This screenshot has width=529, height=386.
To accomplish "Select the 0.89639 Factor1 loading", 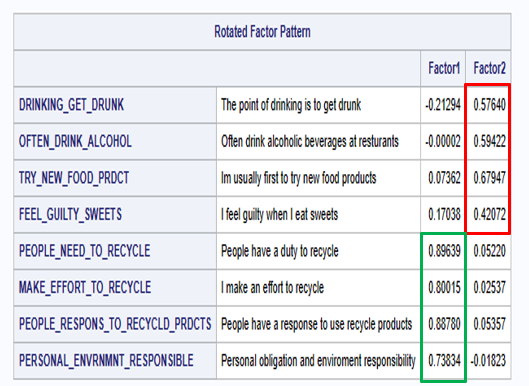I will (x=444, y=251).
